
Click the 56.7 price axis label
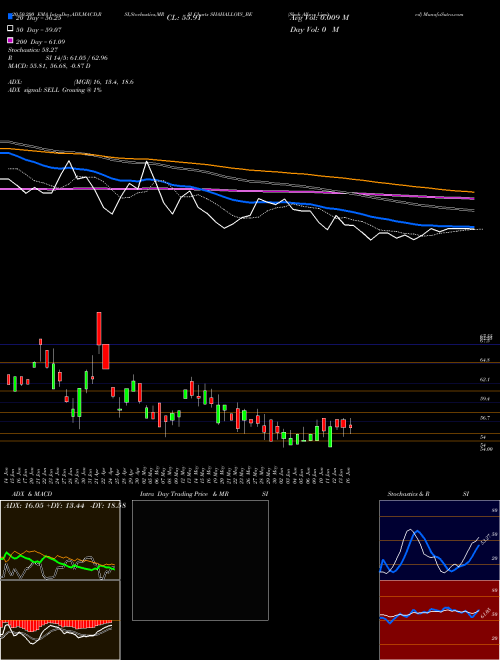pyautogui.click(x=485, y=418)
